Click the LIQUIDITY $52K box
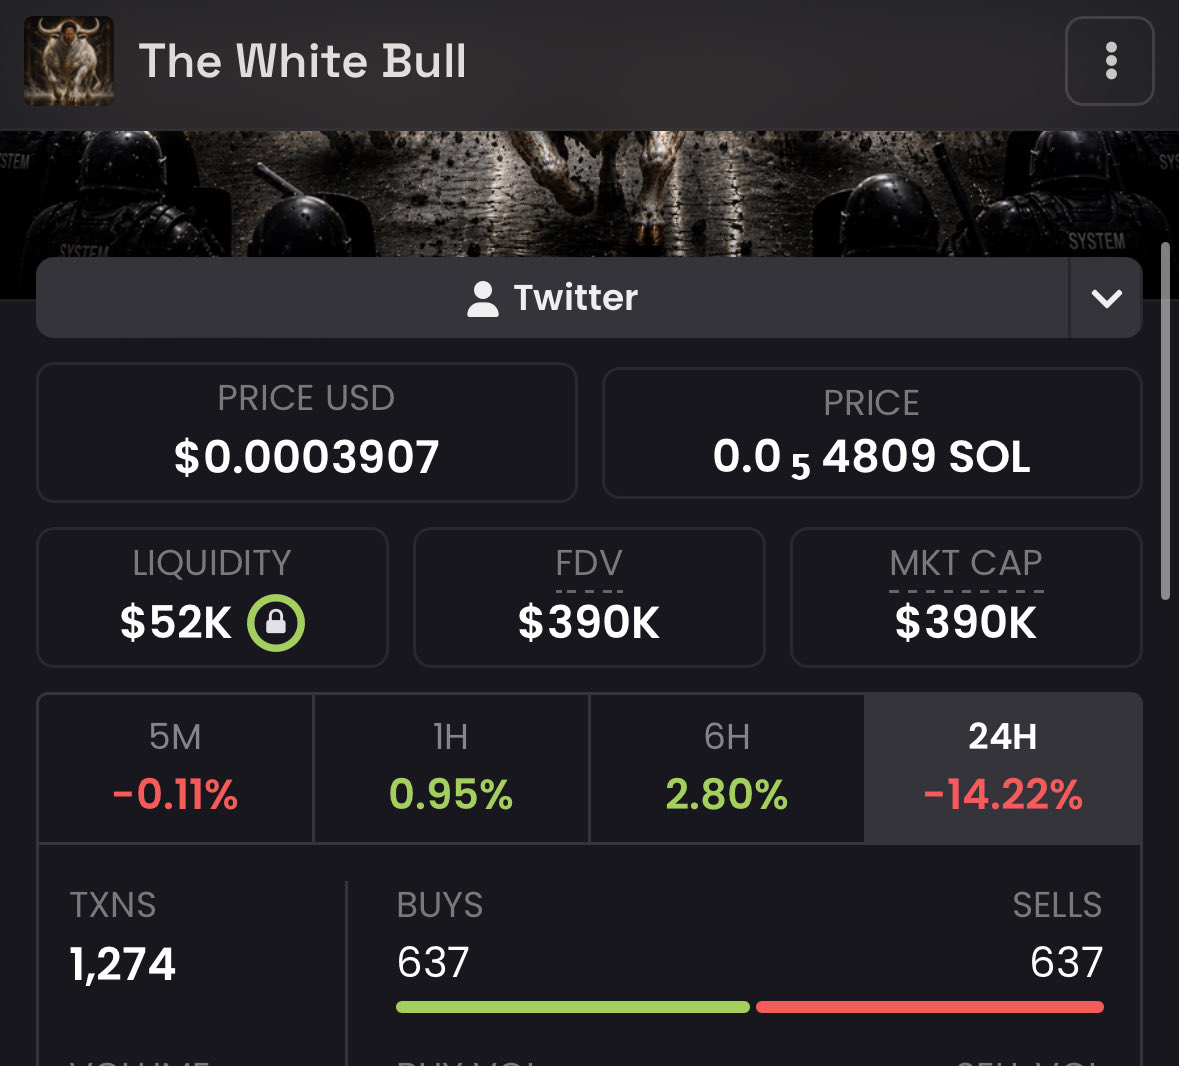 coord(213,598)
